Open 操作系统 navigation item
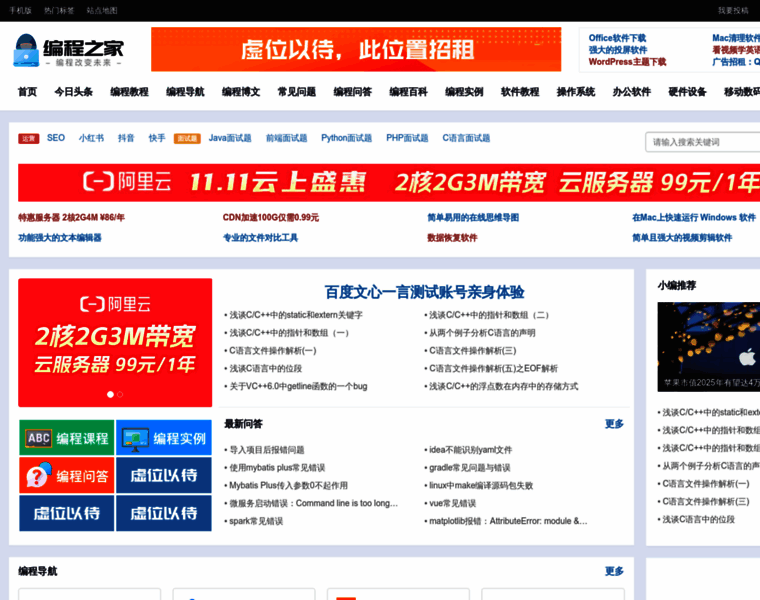The height and width of the screenshot is (600, 760). 575,92
